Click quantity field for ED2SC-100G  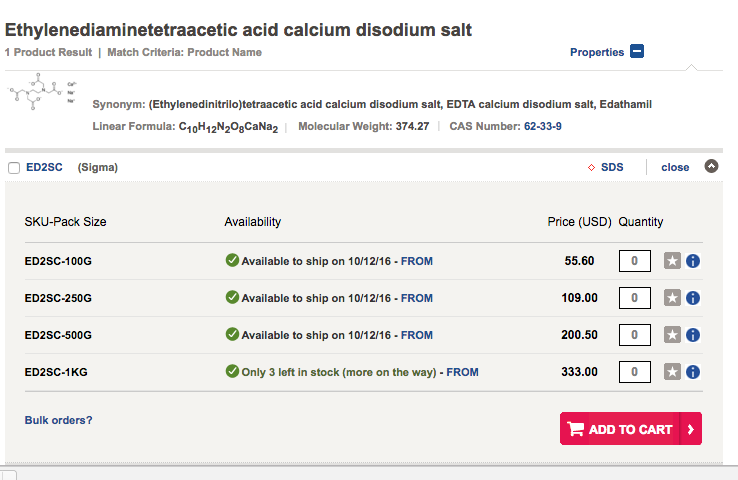point(634,261)
